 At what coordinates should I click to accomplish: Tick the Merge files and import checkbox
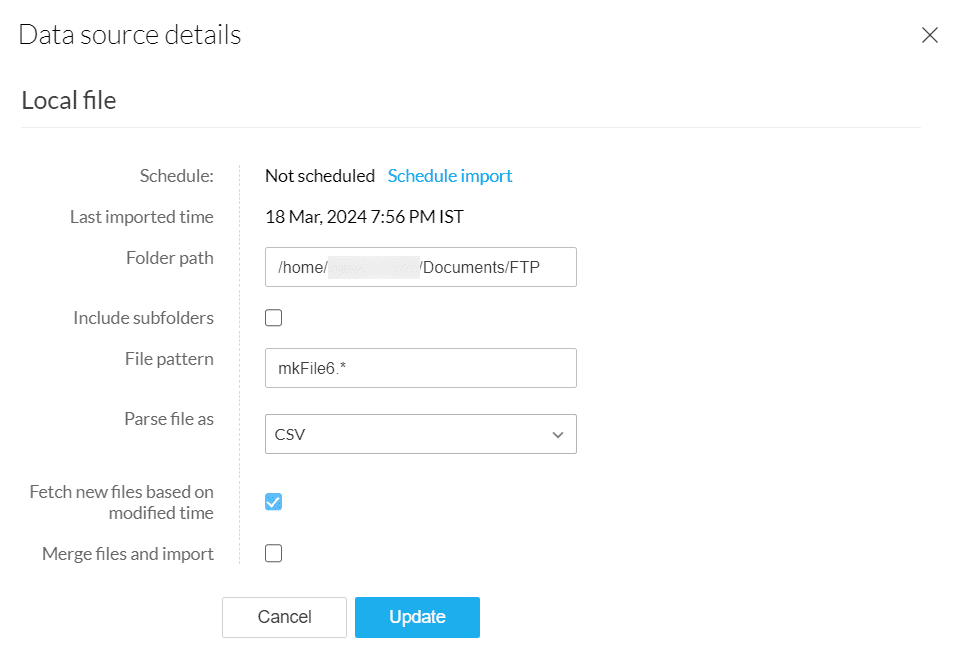(274, 553)
